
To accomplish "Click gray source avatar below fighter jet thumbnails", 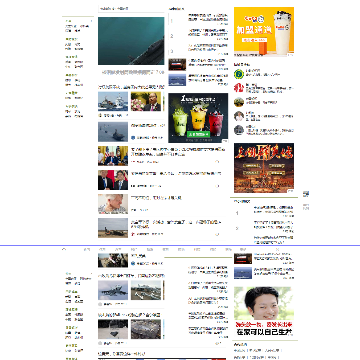I will point(100,304).
